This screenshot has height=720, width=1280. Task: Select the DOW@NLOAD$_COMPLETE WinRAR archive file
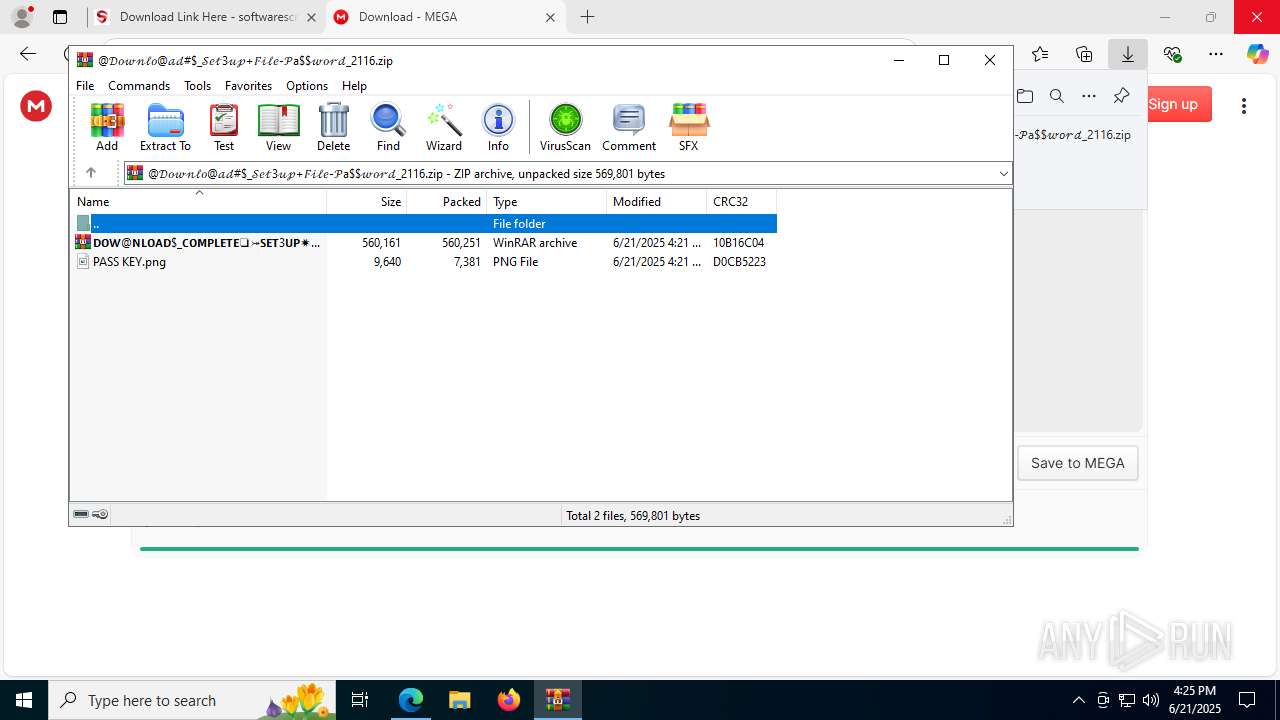click(x=424, y=243)
